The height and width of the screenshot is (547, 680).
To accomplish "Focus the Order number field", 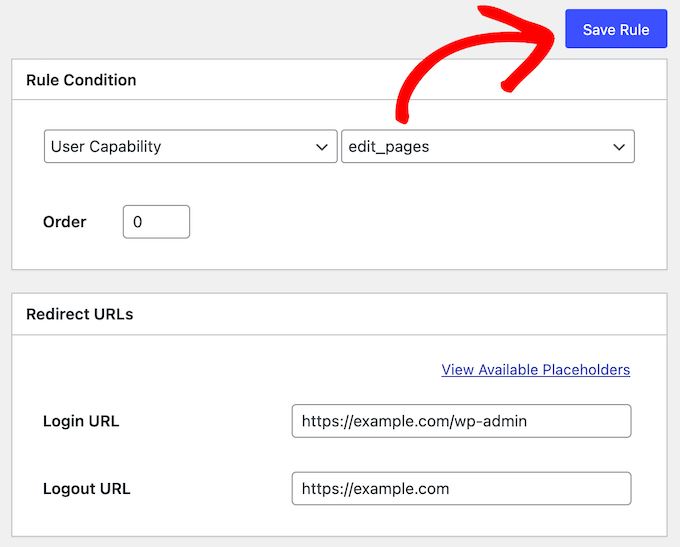I will pos(156,222).
